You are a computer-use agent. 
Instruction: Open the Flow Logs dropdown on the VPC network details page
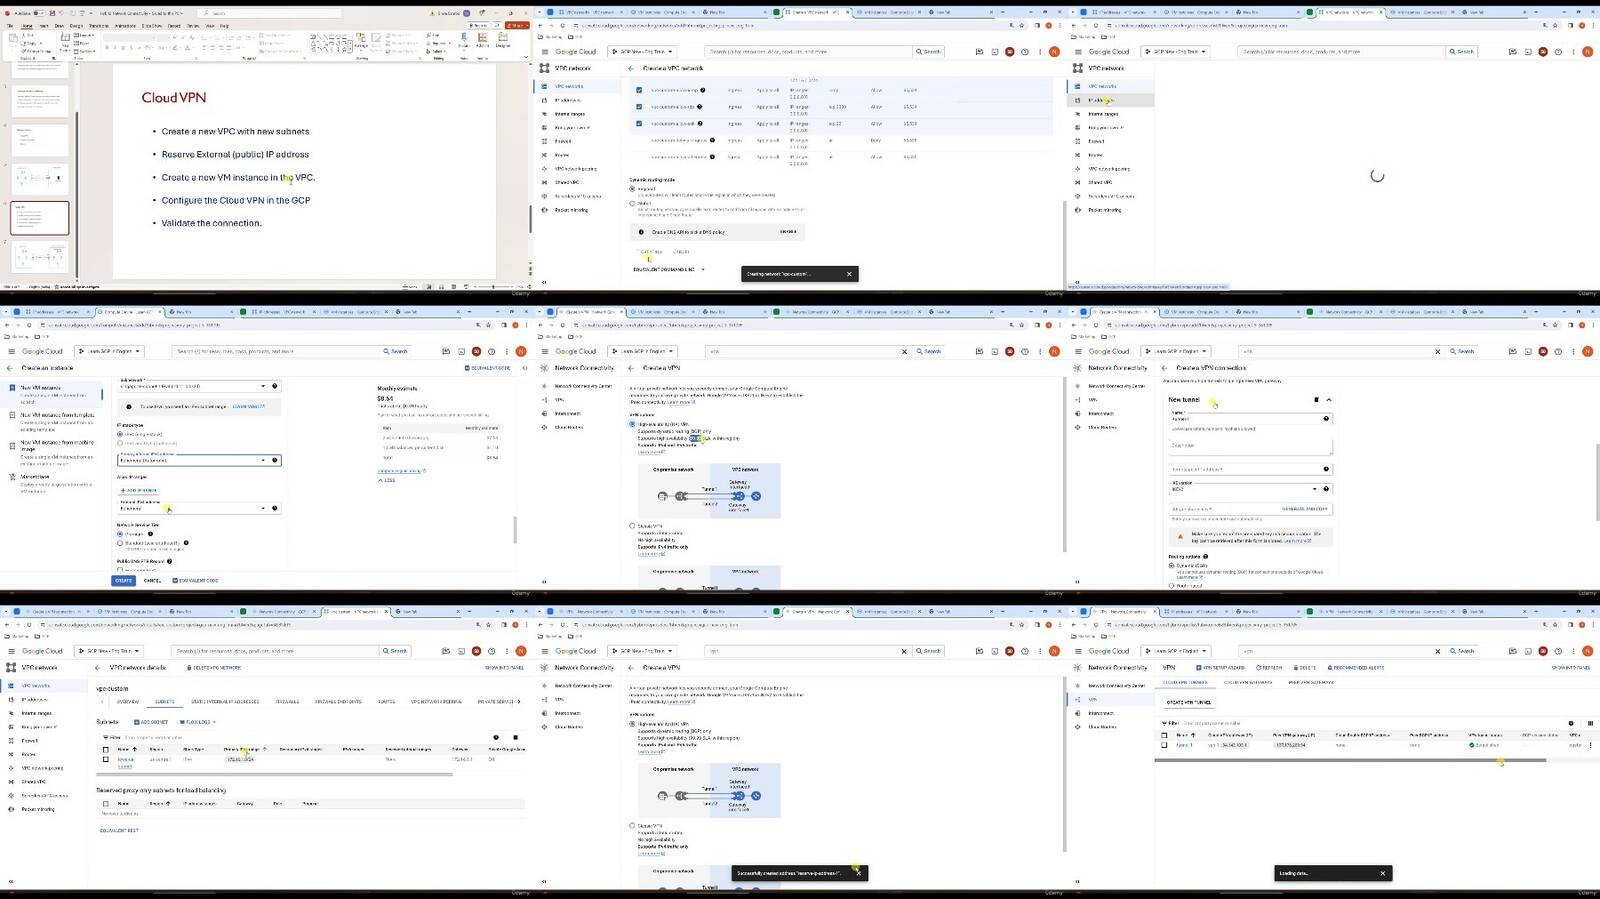click(x=197, y=722)
